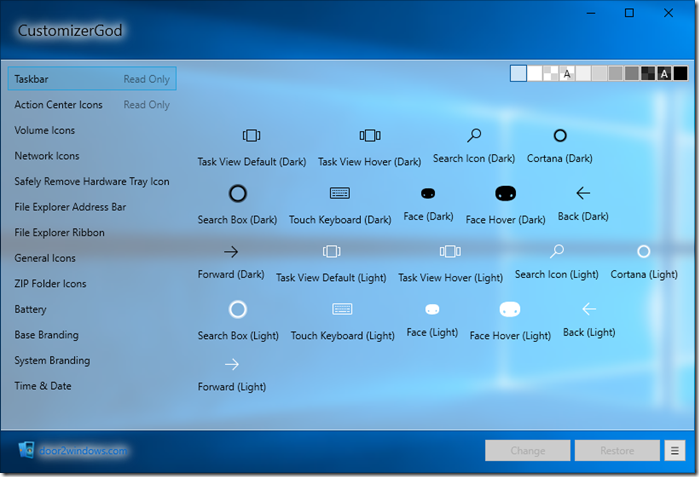699x477 pixels.
Task: Switch to the Volume Icons category
Action: pyautogui.click(x=92, y=130)
